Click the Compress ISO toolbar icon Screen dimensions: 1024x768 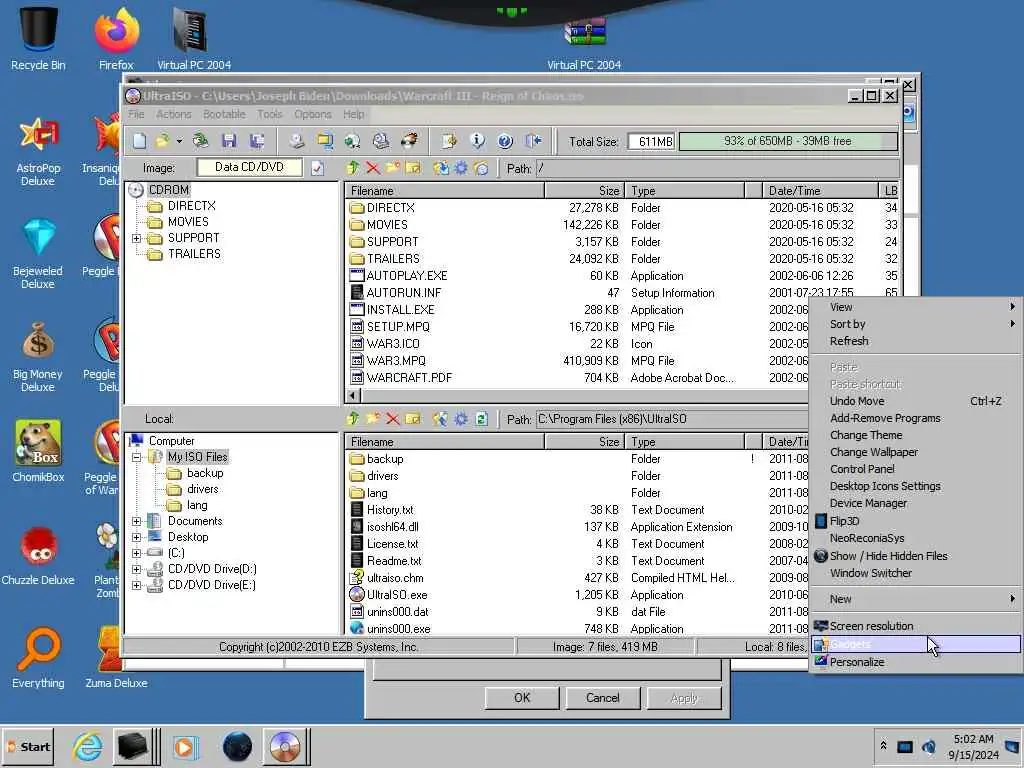click(325, 141)
